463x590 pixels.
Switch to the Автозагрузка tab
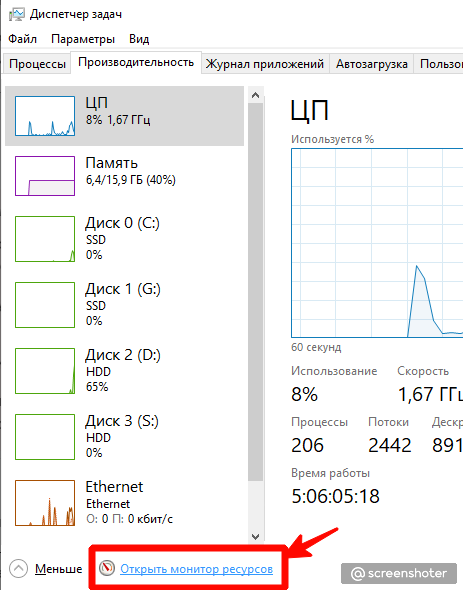pyautogui.click(x=372, y=64)
